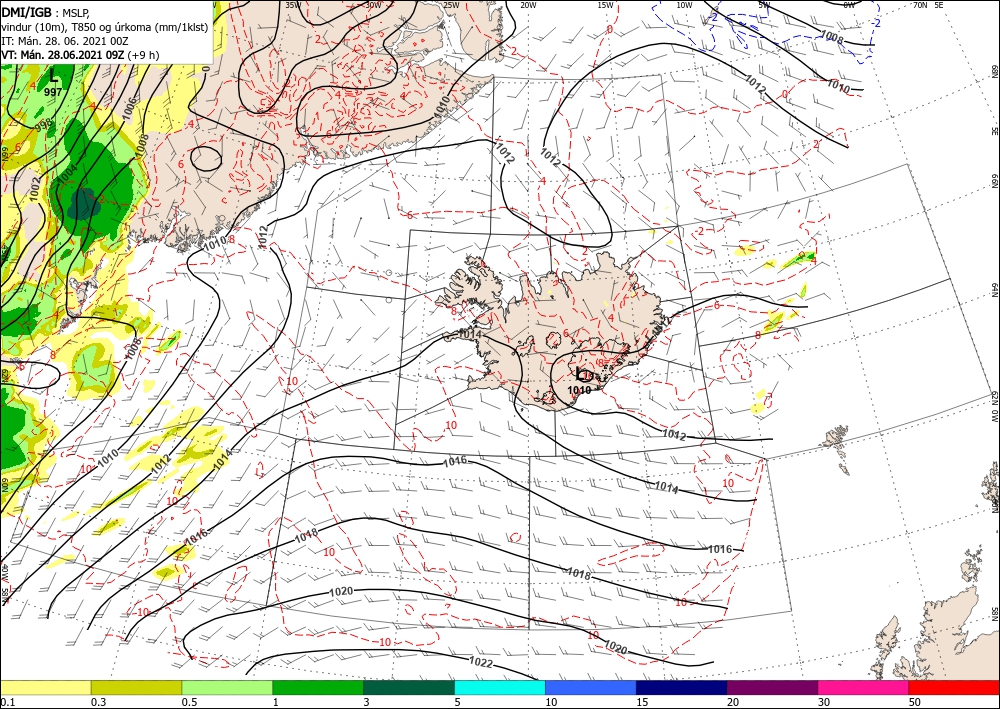Select the green 1–3 mm legend swatch
Screen dimensions: 1000x709
pos(318,687)
